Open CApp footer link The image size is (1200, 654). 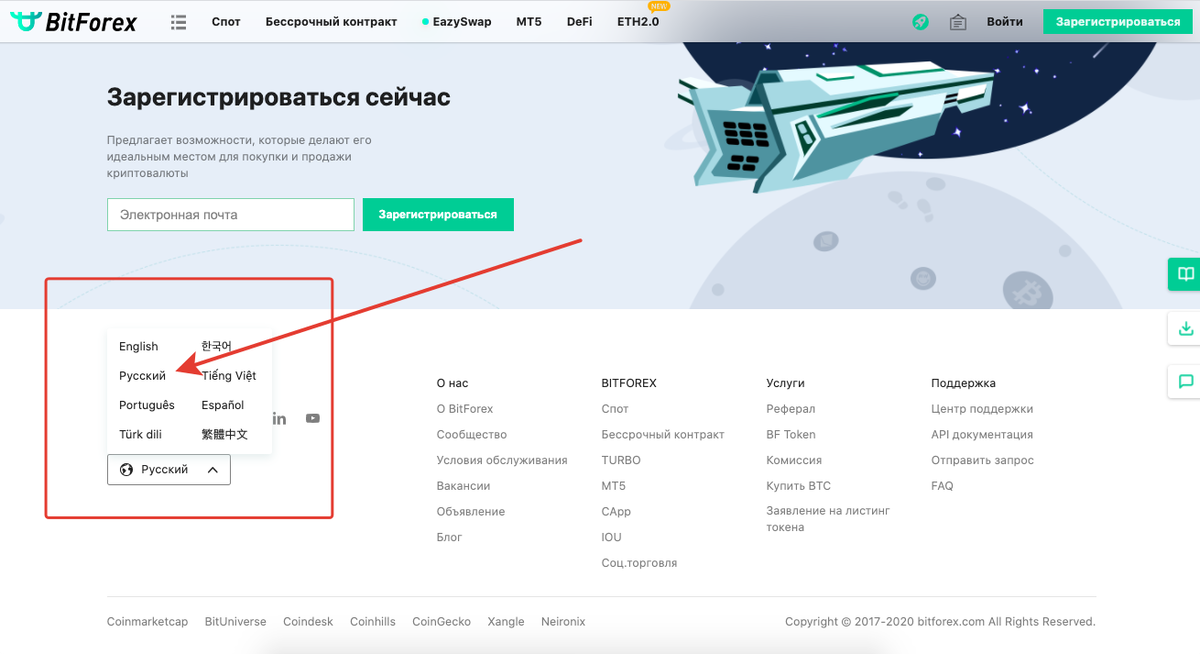pyautogui.click(x=616, y=511)
